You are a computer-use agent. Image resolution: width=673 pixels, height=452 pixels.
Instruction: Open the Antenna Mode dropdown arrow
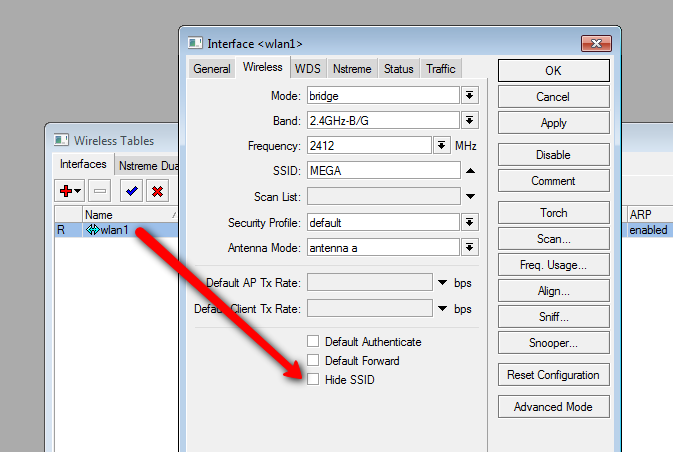click(x=470, y=247)
